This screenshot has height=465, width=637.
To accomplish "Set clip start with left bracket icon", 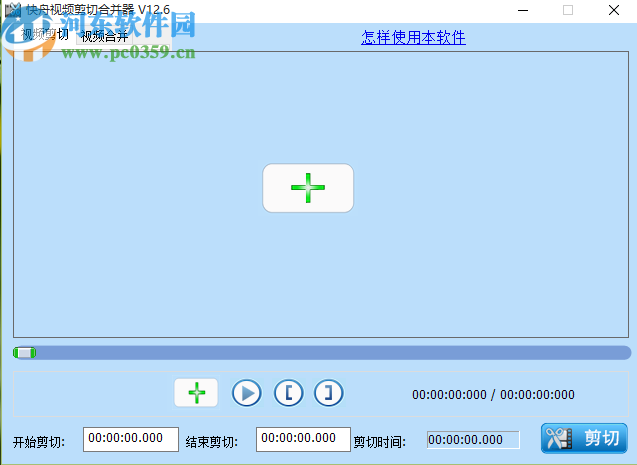I will tap(288, 393).
